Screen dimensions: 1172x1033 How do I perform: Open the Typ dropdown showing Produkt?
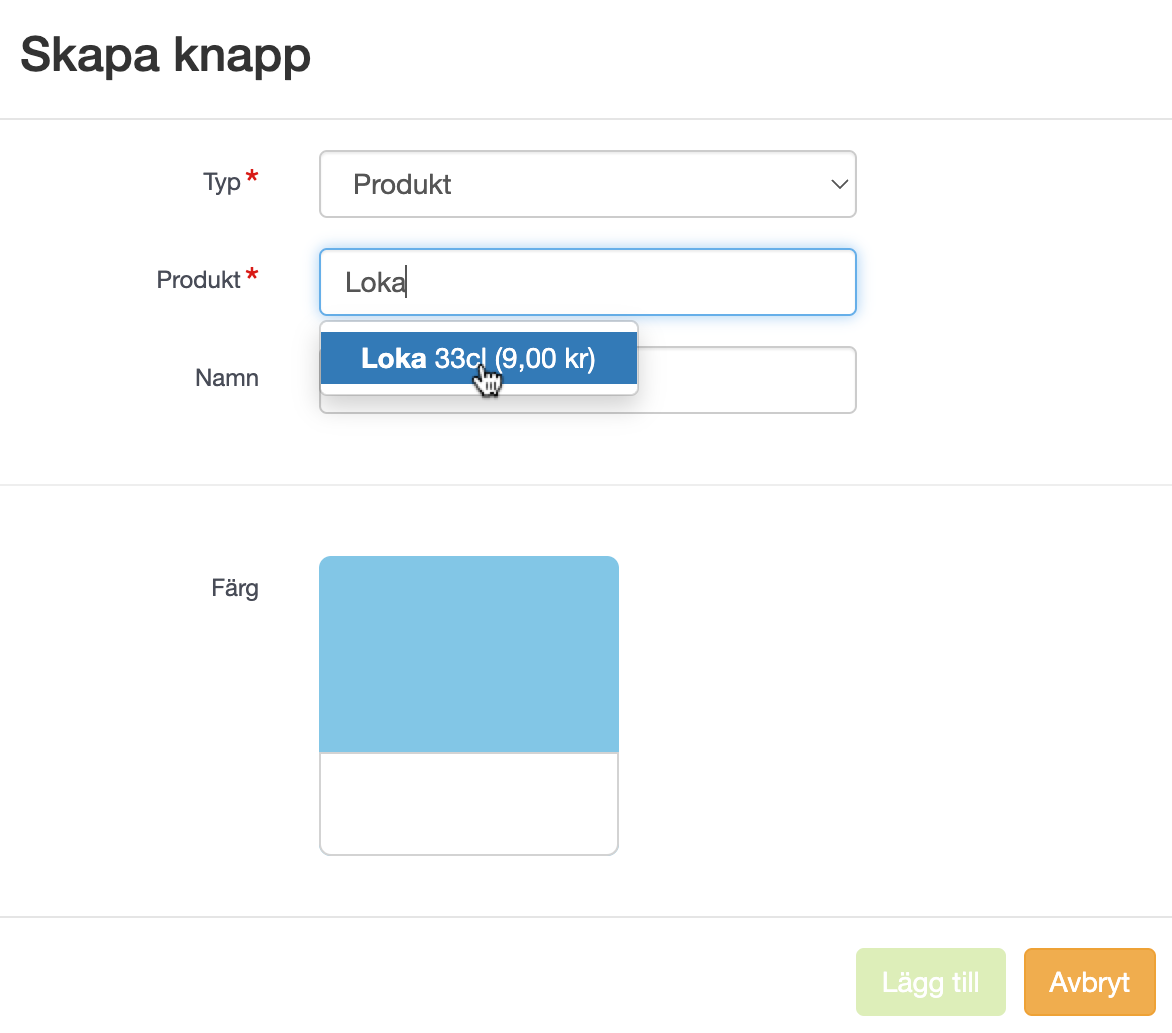pyautogui.click(x=587, y=184)
